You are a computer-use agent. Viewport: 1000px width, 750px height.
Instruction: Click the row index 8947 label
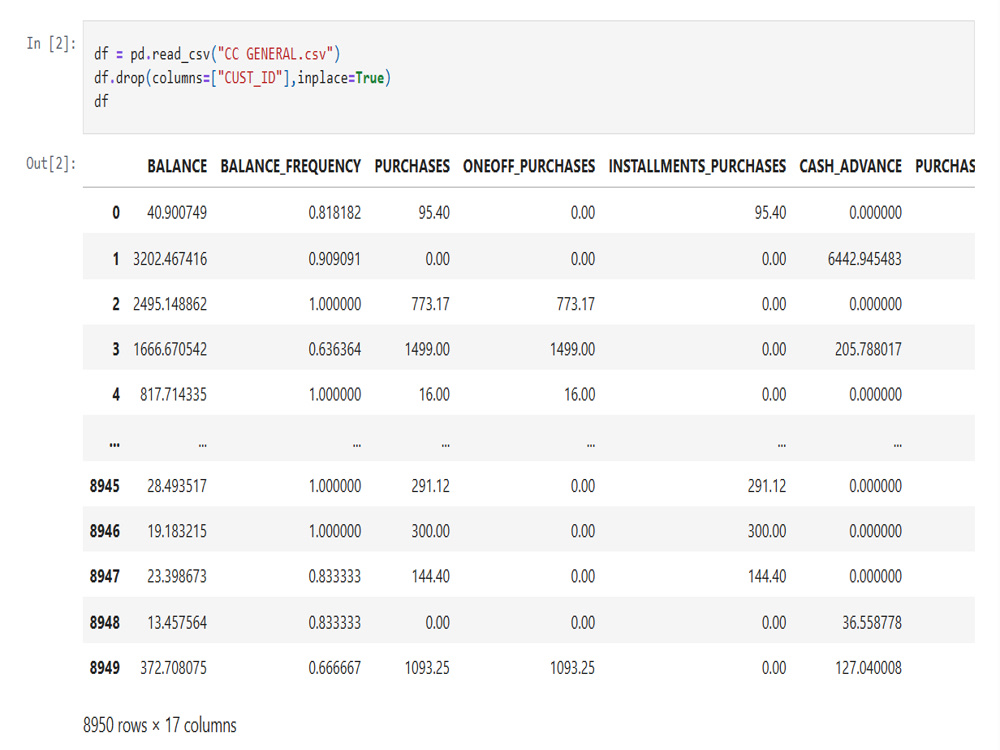point(105,577)
